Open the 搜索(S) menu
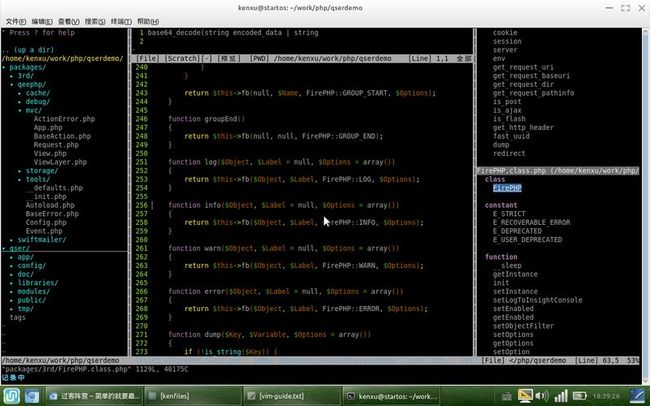 [x=95, y=21]
